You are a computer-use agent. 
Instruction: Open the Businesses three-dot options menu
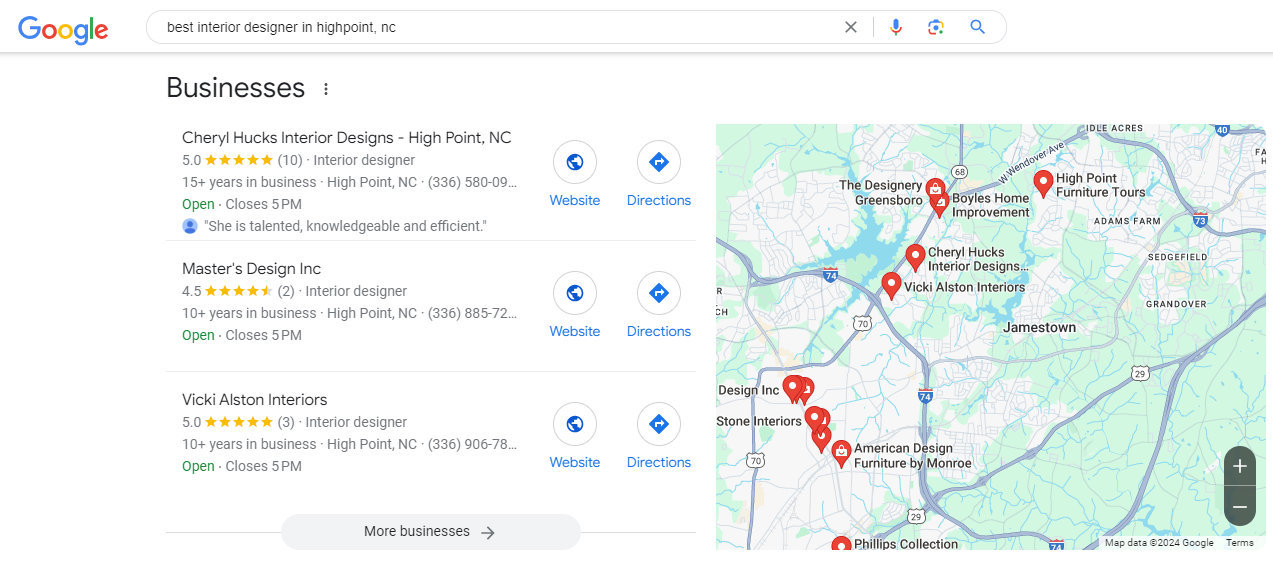coord(326,89)
